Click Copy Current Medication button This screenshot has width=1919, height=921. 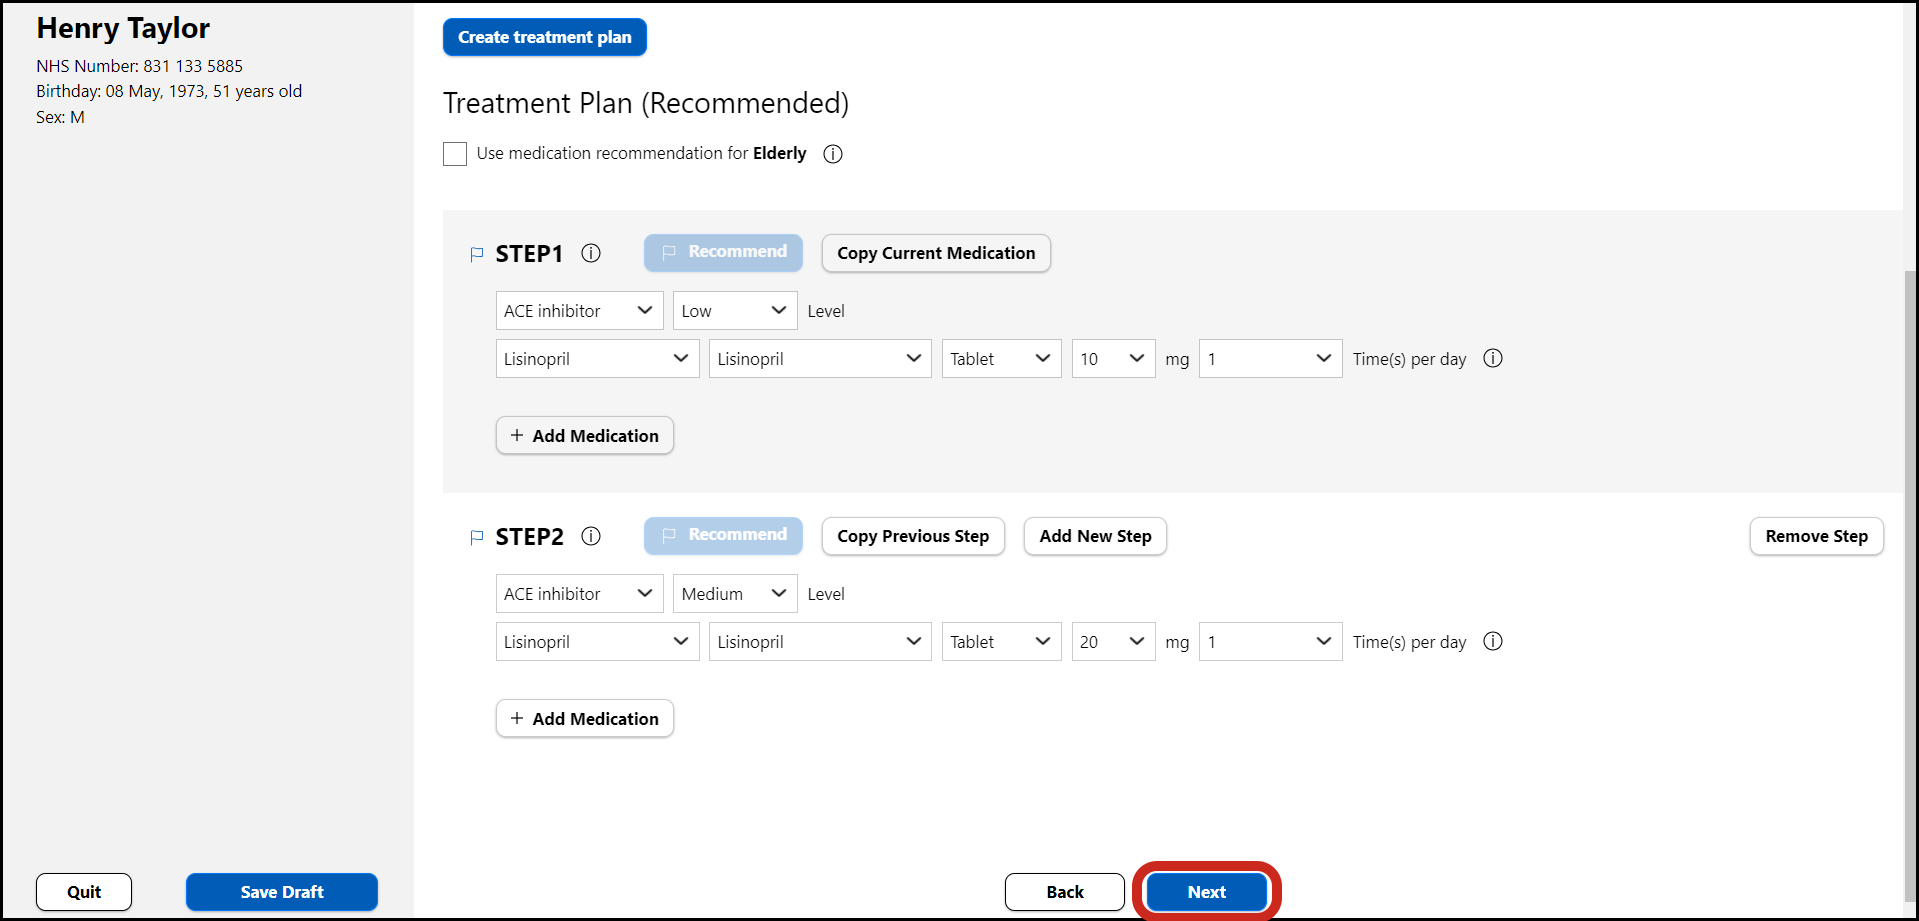tap(935, 253)
